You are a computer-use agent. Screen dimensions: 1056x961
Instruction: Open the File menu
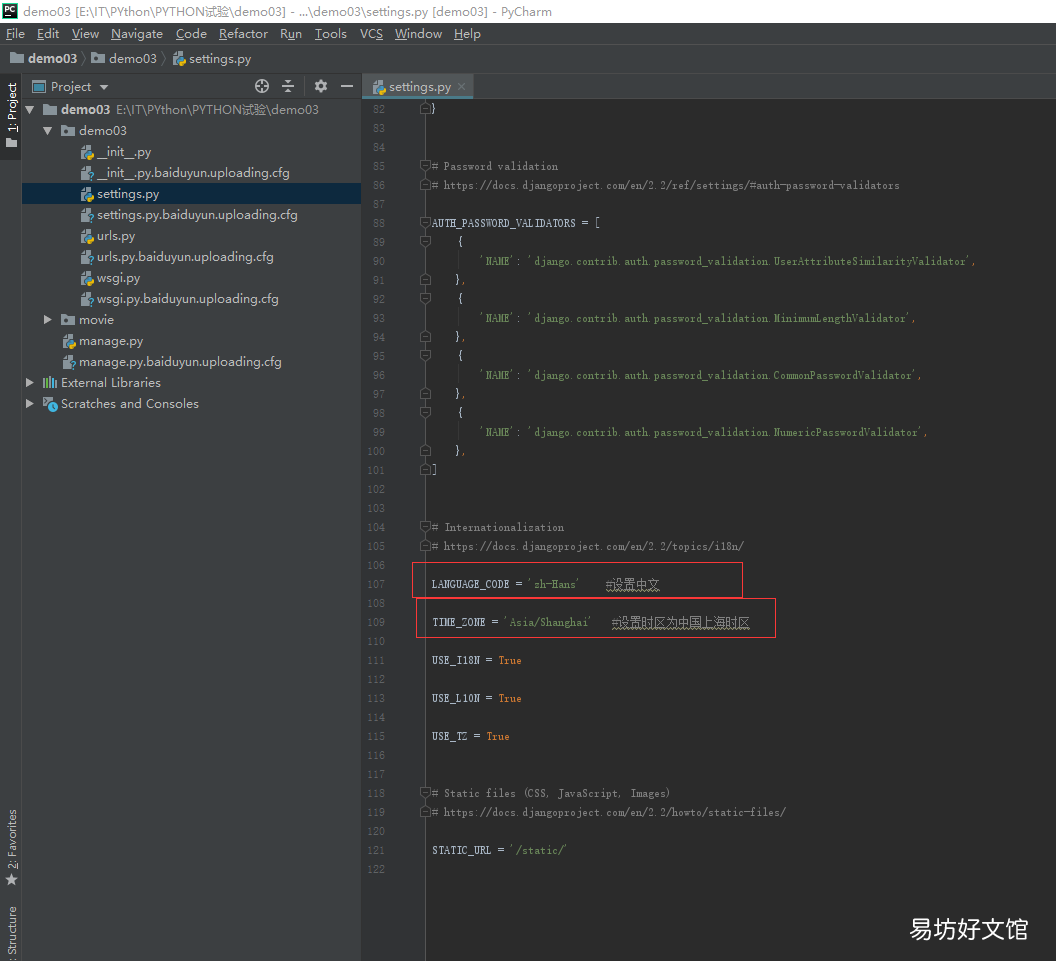click(15, 34)
